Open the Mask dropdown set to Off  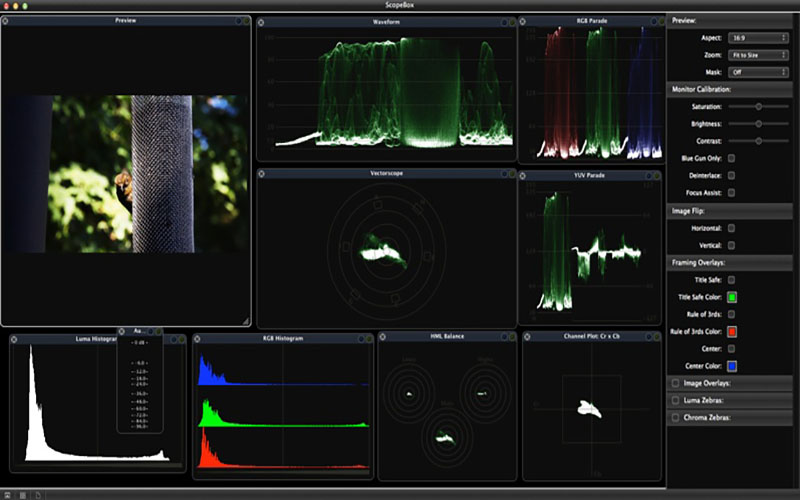tap(758, 72)
